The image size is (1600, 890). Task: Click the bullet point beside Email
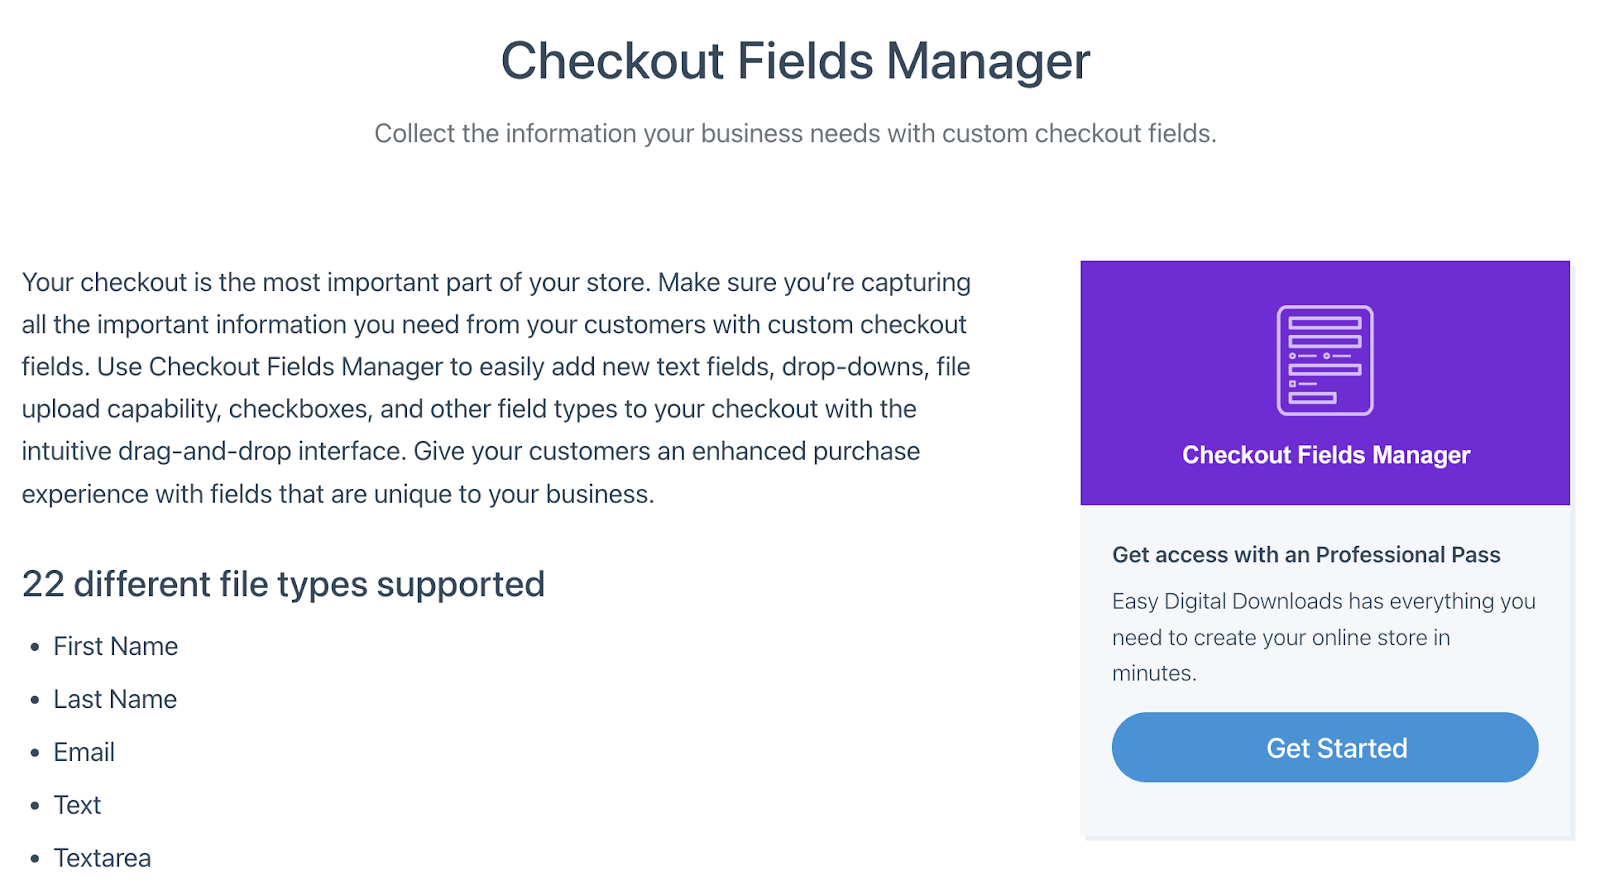pyautogui.click(x=35, y=754)
